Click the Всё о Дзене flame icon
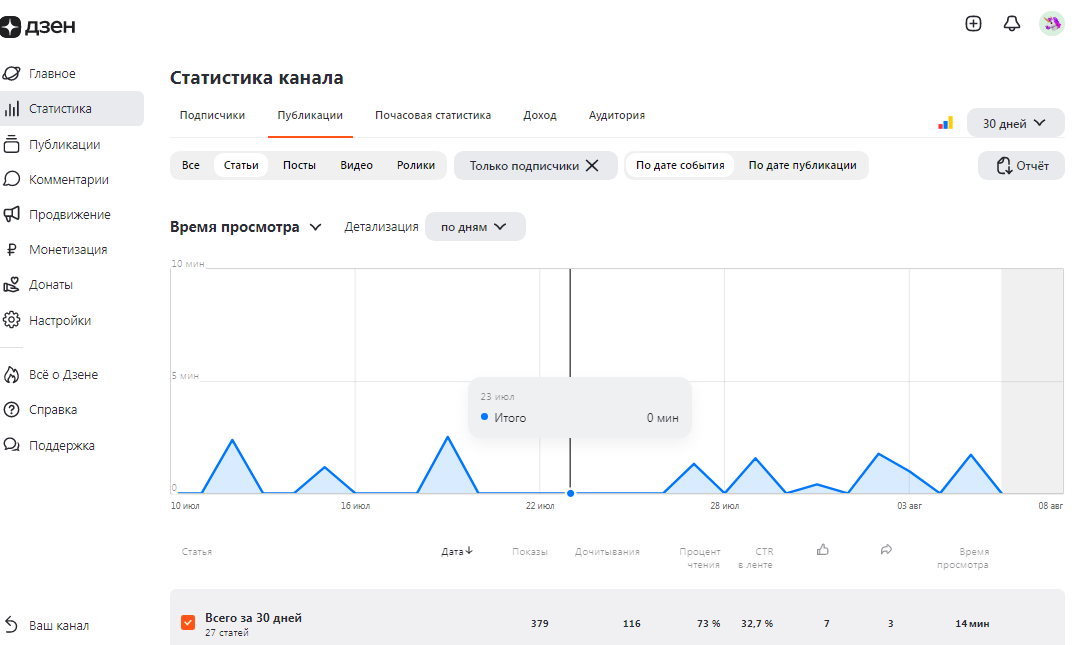The width and height of the screenshot is (1075, 645). tap(12, 374)
